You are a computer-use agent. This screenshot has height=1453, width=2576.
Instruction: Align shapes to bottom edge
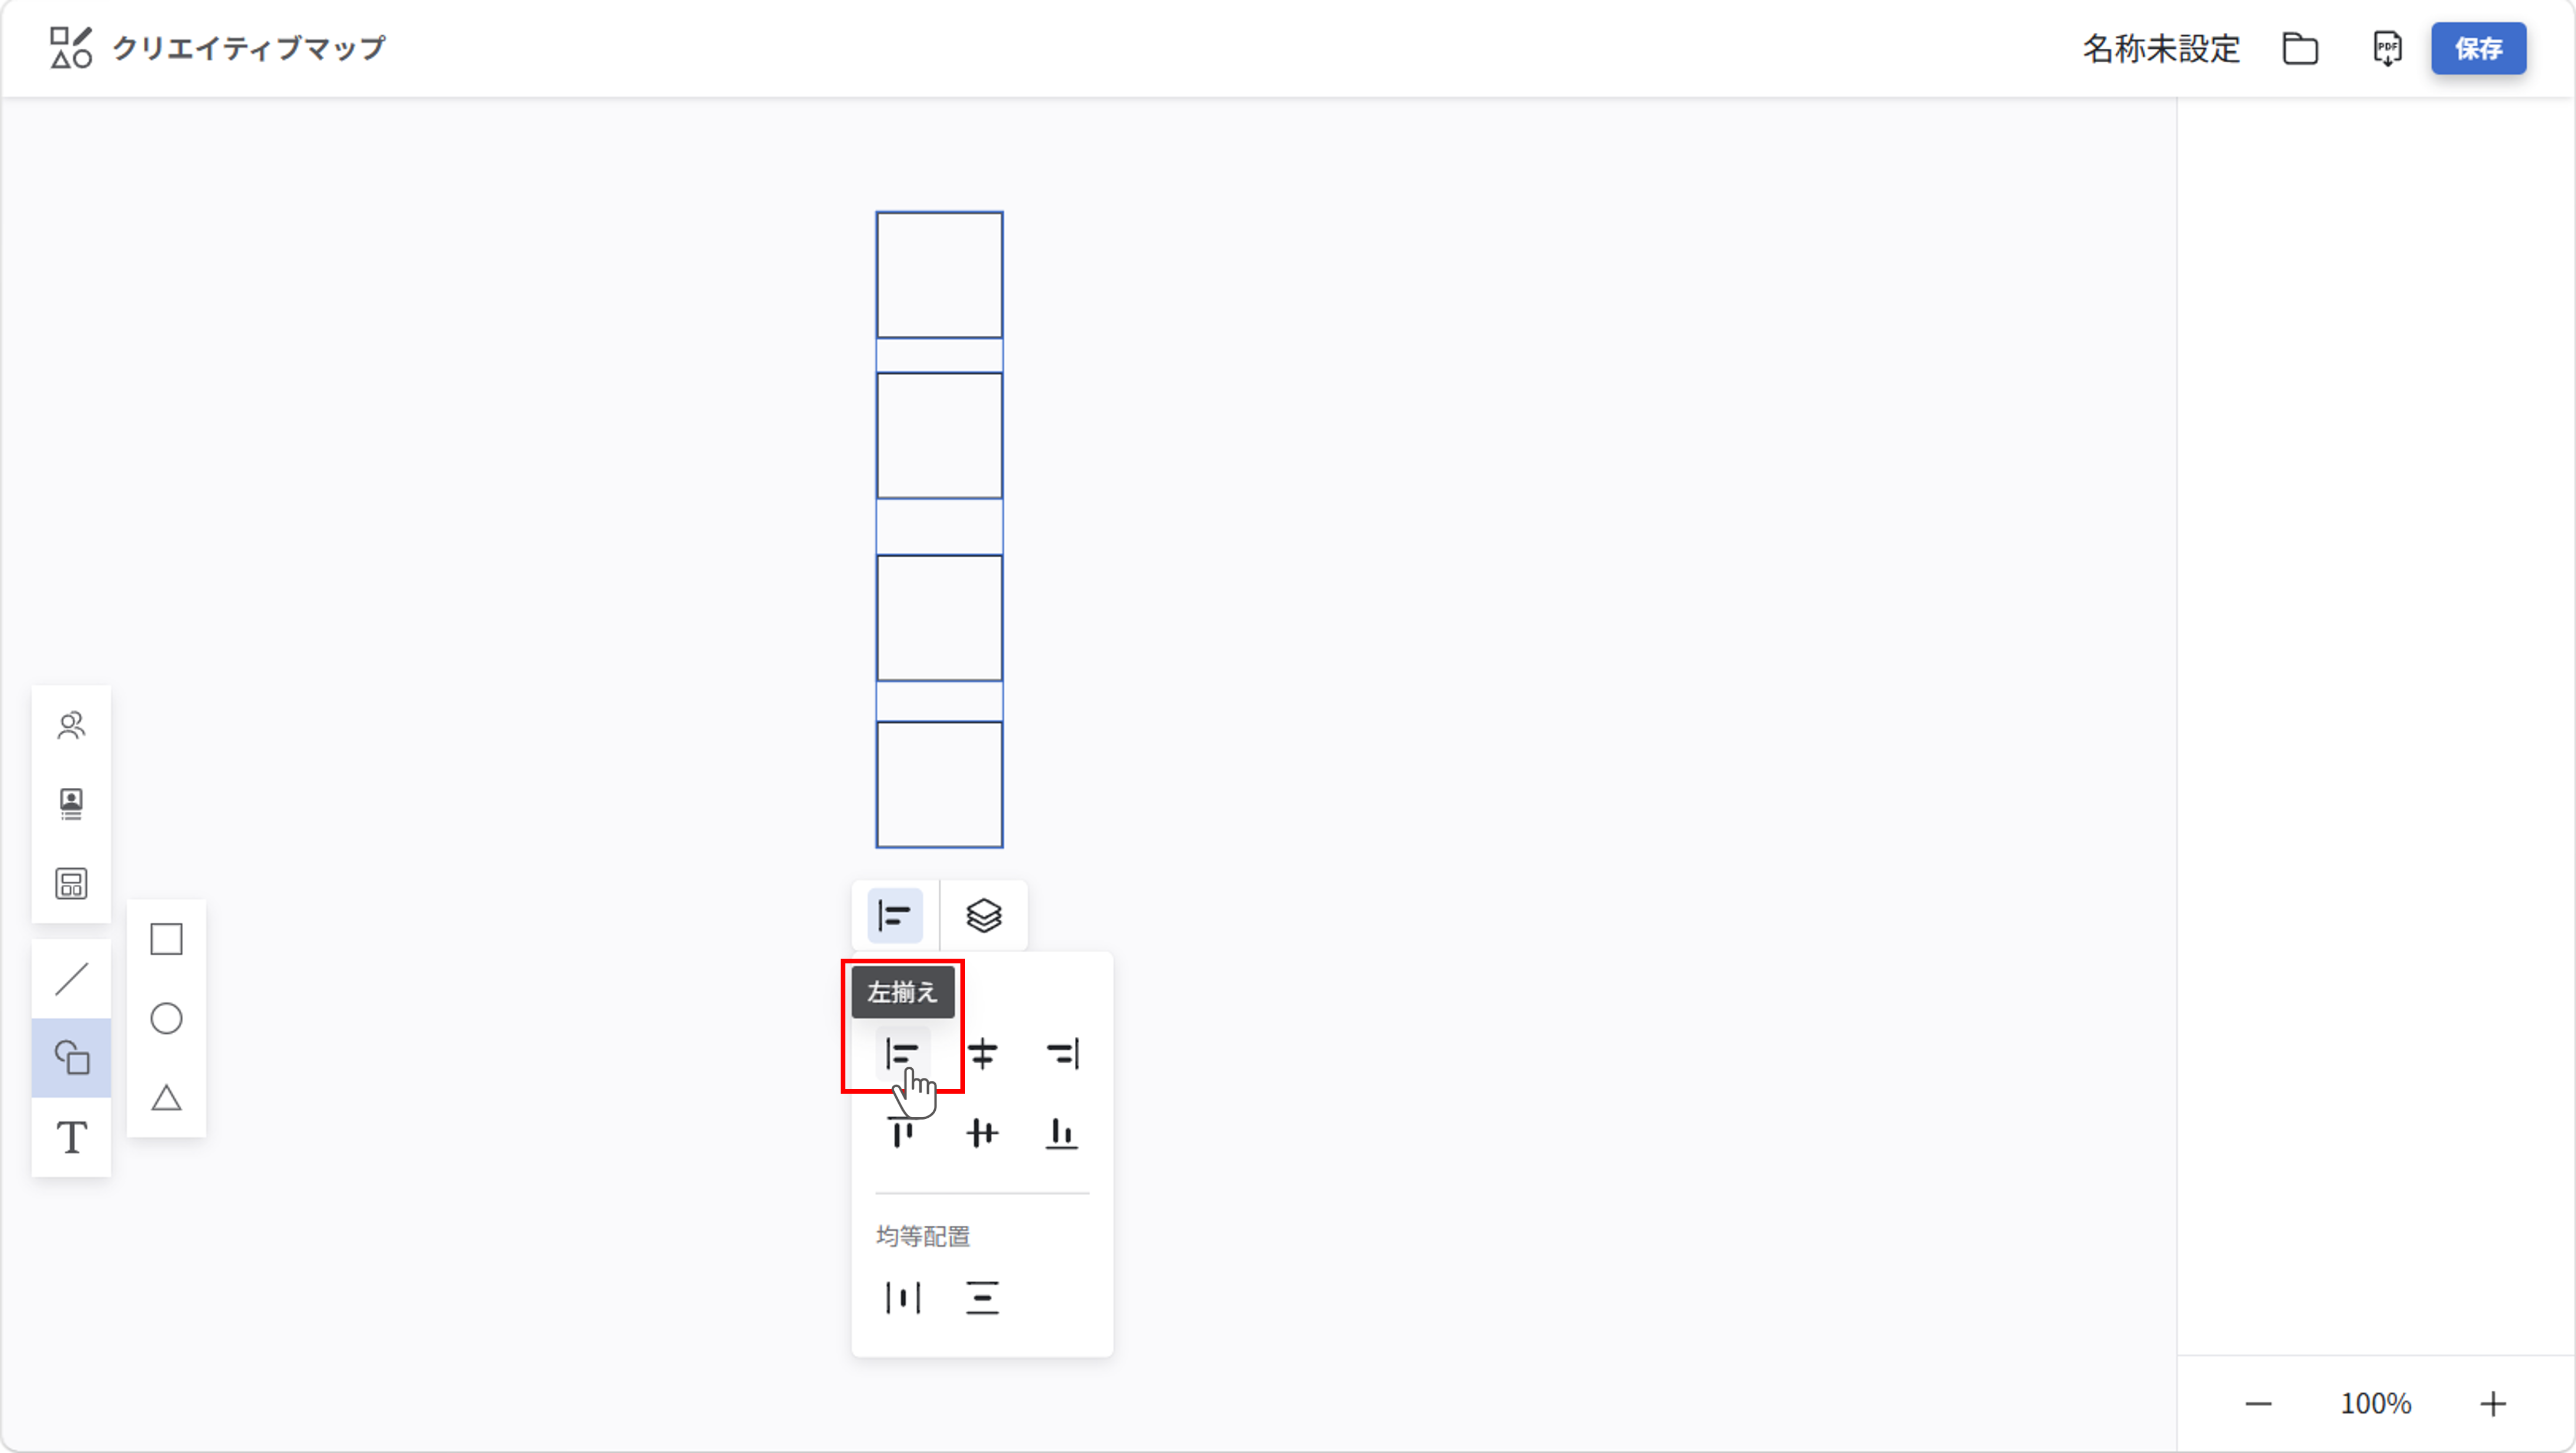(1062, 1133)
